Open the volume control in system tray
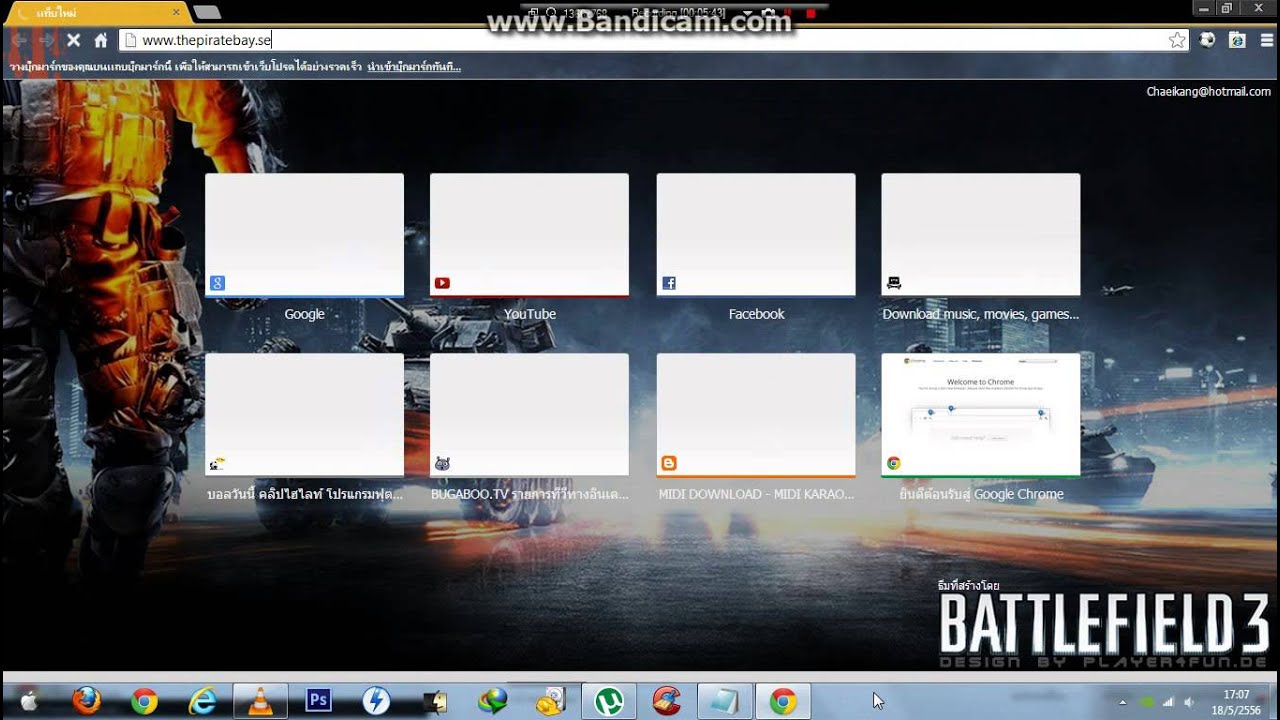Image resolution: width=1280 pixels, height=720 pixels. (1188, 702)
